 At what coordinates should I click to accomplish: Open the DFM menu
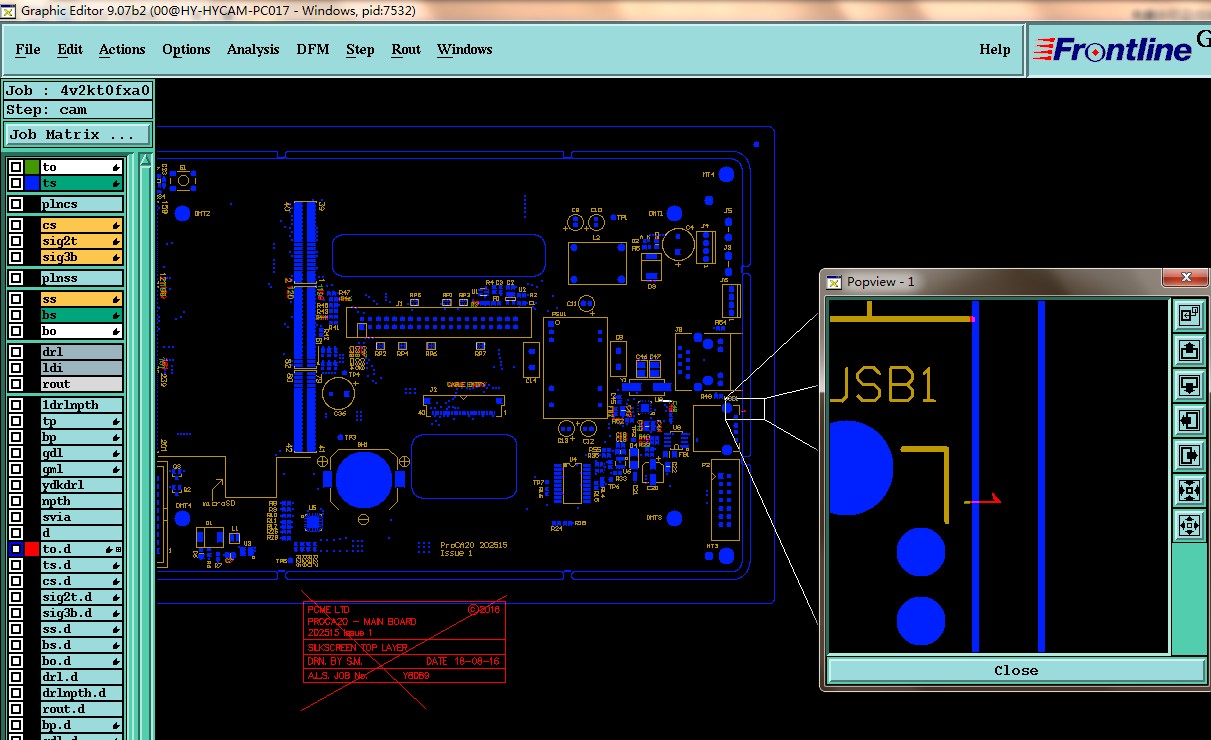pyautogui.click(x=313, y=49)
